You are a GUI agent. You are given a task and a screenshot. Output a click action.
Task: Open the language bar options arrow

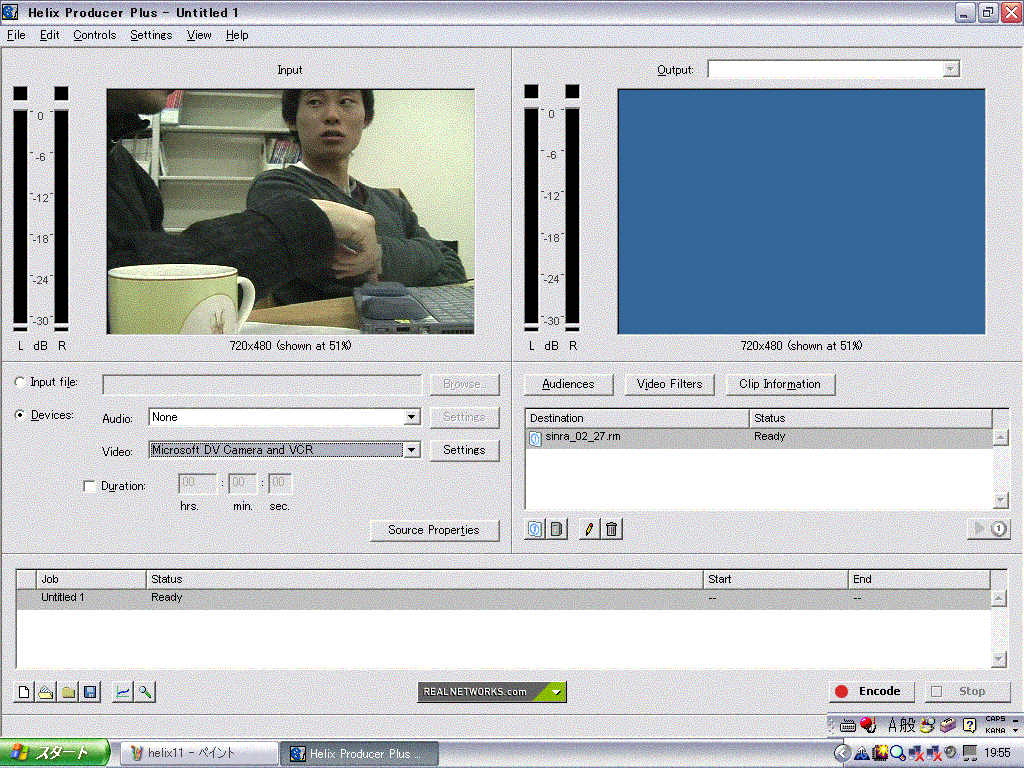coord(1016,730)
